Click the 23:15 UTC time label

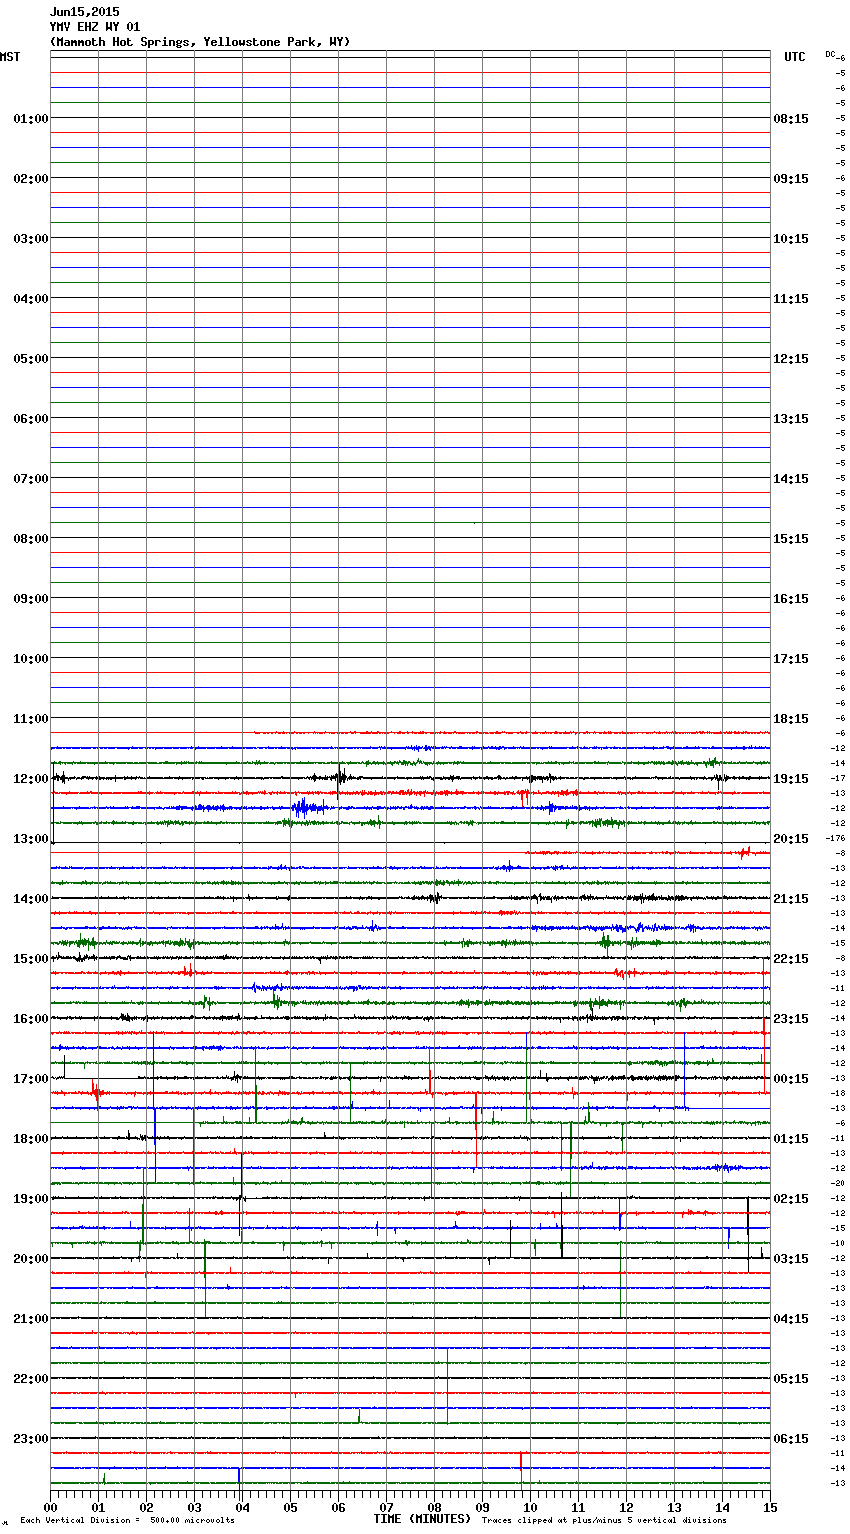coord(791,1019)
